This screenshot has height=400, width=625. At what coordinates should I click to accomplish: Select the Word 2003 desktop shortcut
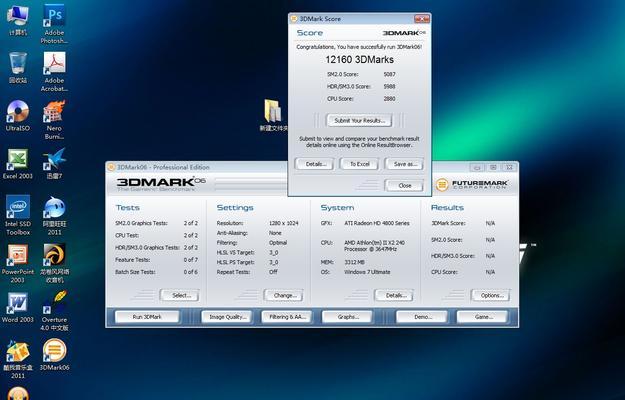(18, 307)
